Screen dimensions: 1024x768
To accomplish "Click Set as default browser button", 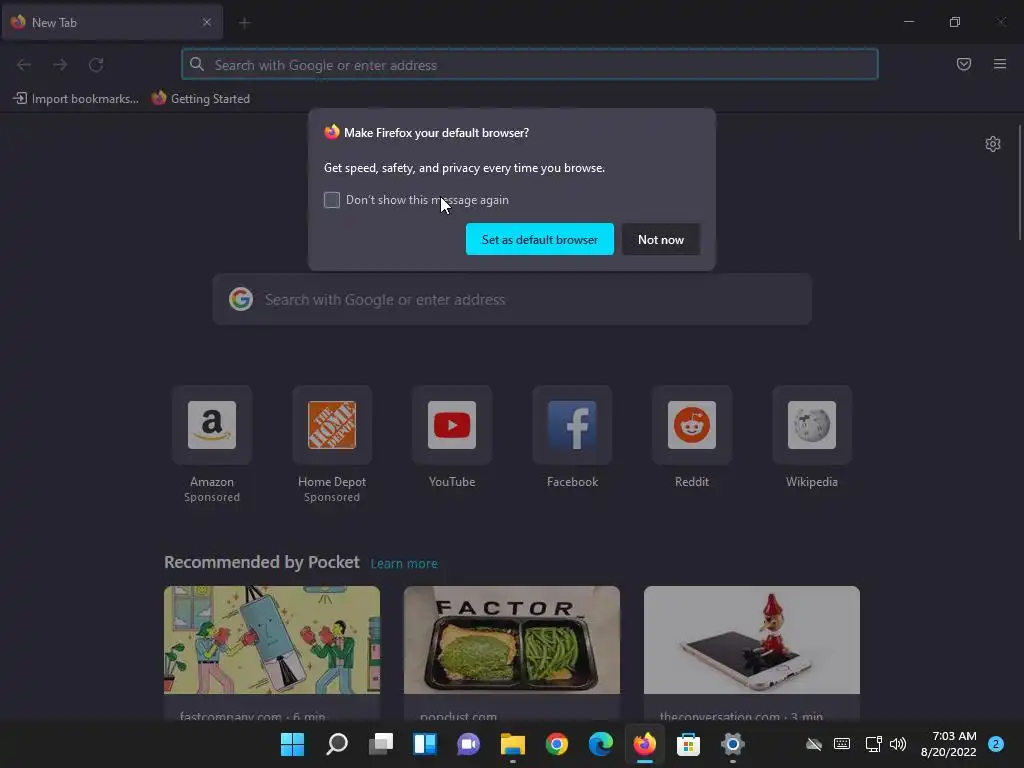I will tap(539, 239).
